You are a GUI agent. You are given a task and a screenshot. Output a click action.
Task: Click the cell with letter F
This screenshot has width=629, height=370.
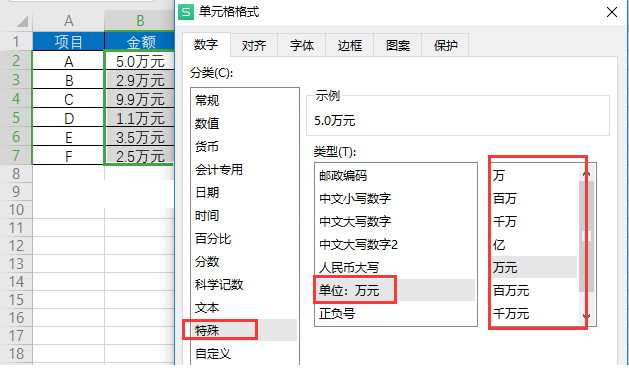click(69, 155)
